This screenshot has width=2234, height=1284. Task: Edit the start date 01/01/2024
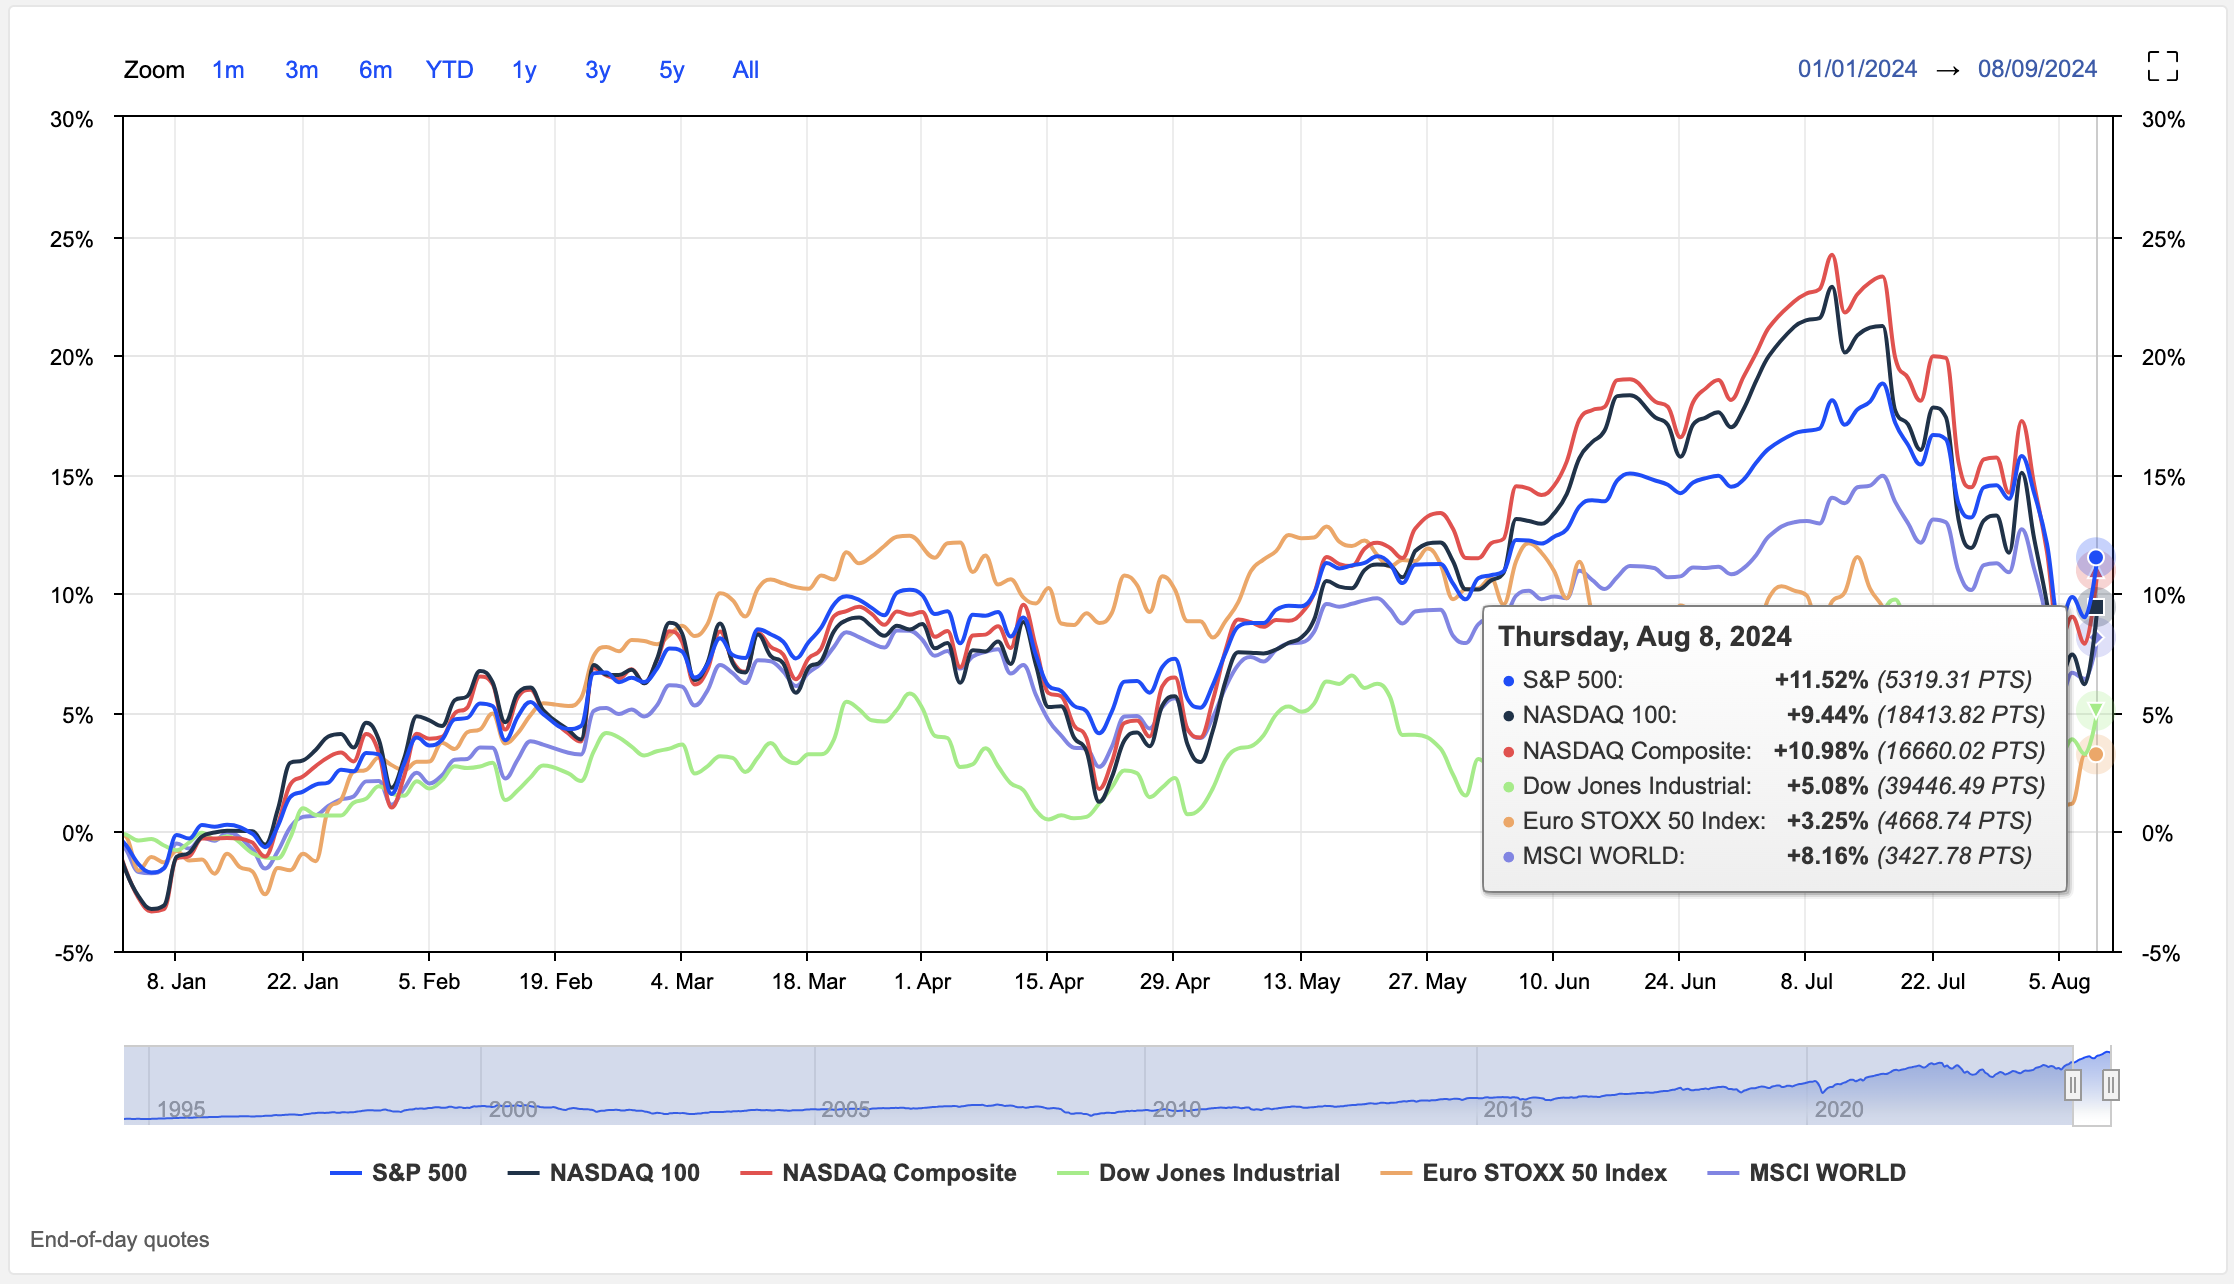point(1857,69)
